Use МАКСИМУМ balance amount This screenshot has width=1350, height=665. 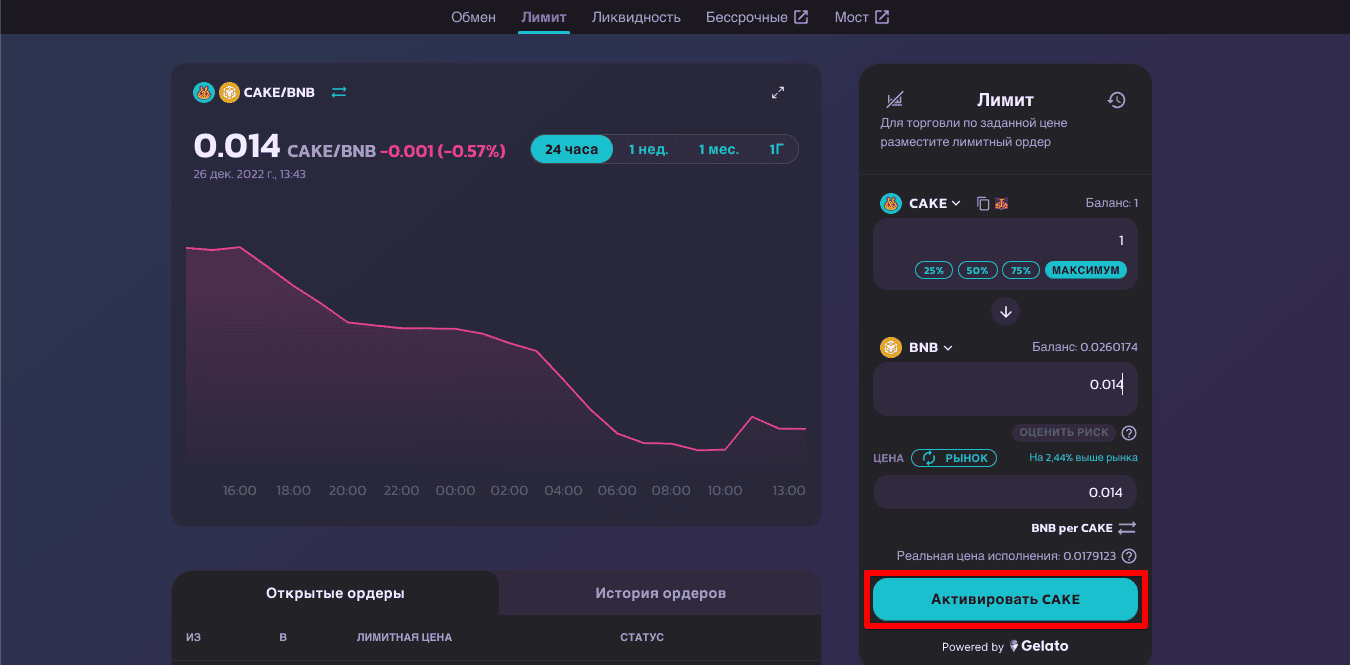(x=1086, y=270)
